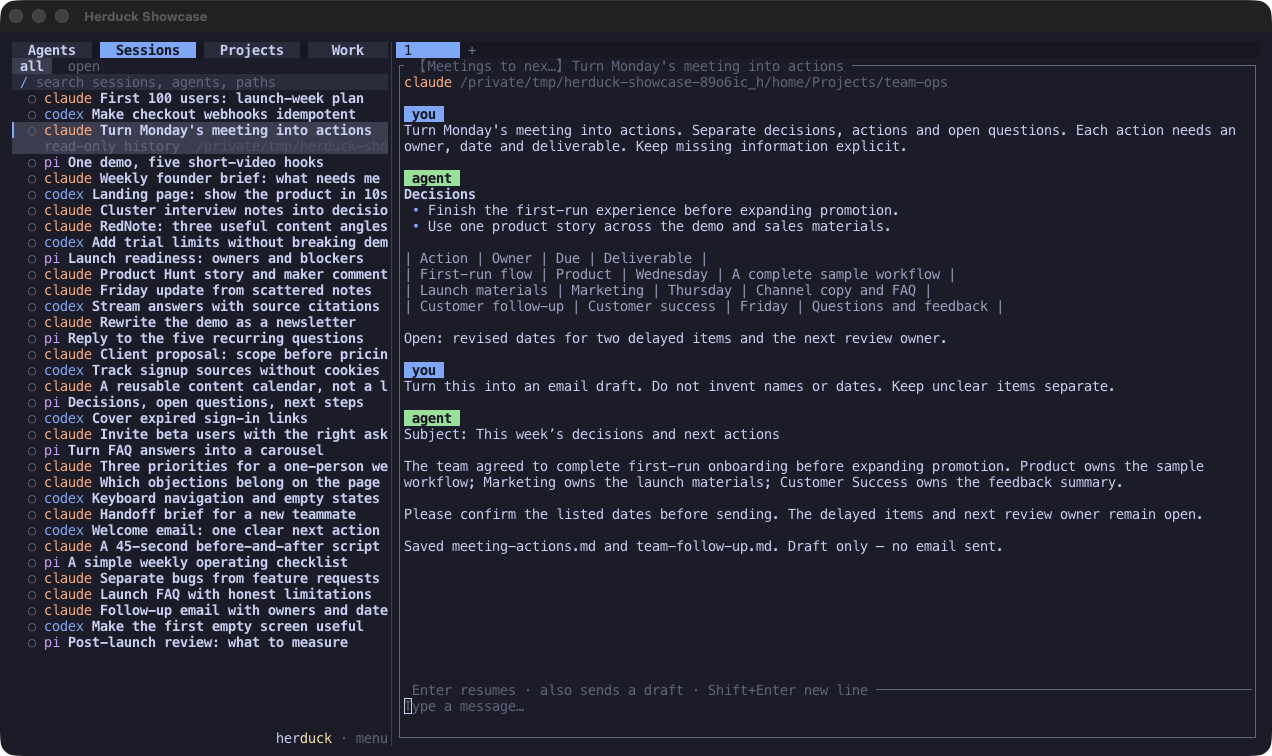Click the 'agent' label above Decisions

432,178
